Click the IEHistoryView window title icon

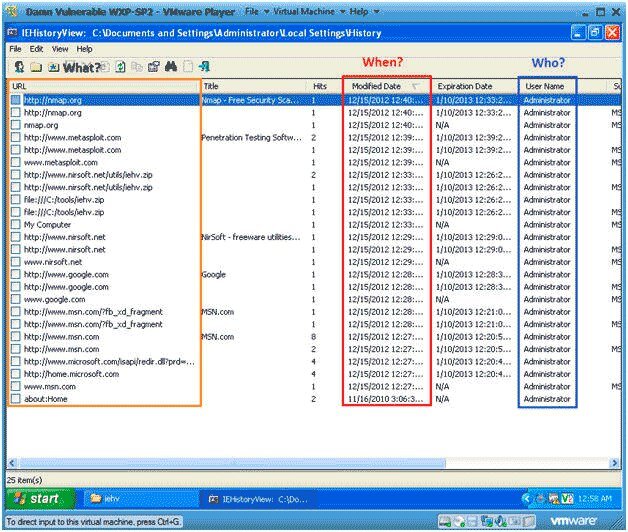click(x=12, y=32)
